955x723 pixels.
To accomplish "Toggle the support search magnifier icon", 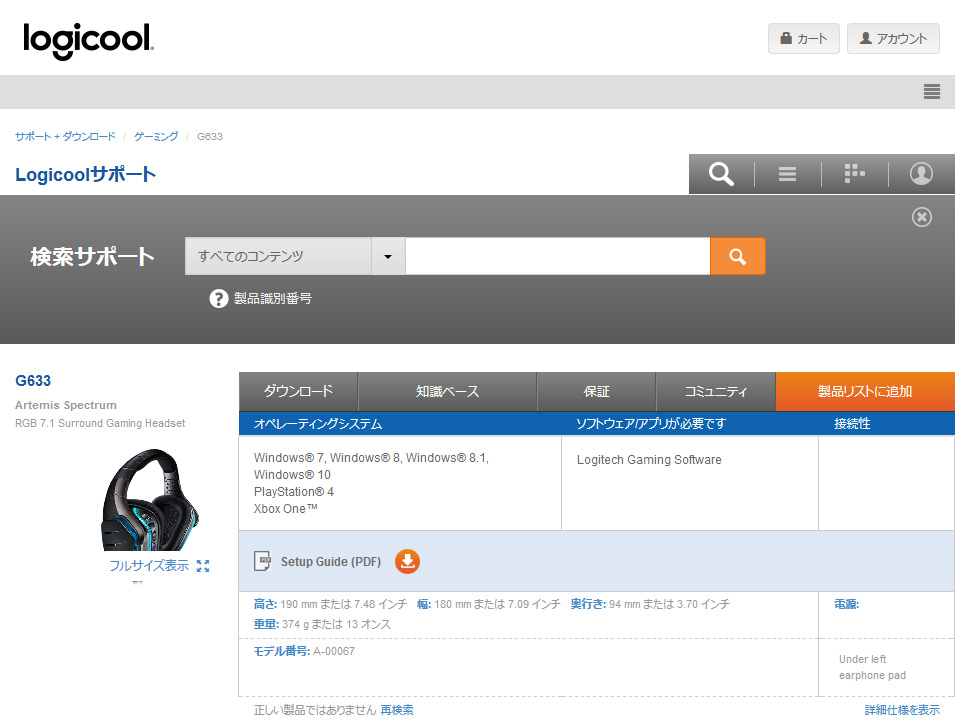I will click(721, 174).
